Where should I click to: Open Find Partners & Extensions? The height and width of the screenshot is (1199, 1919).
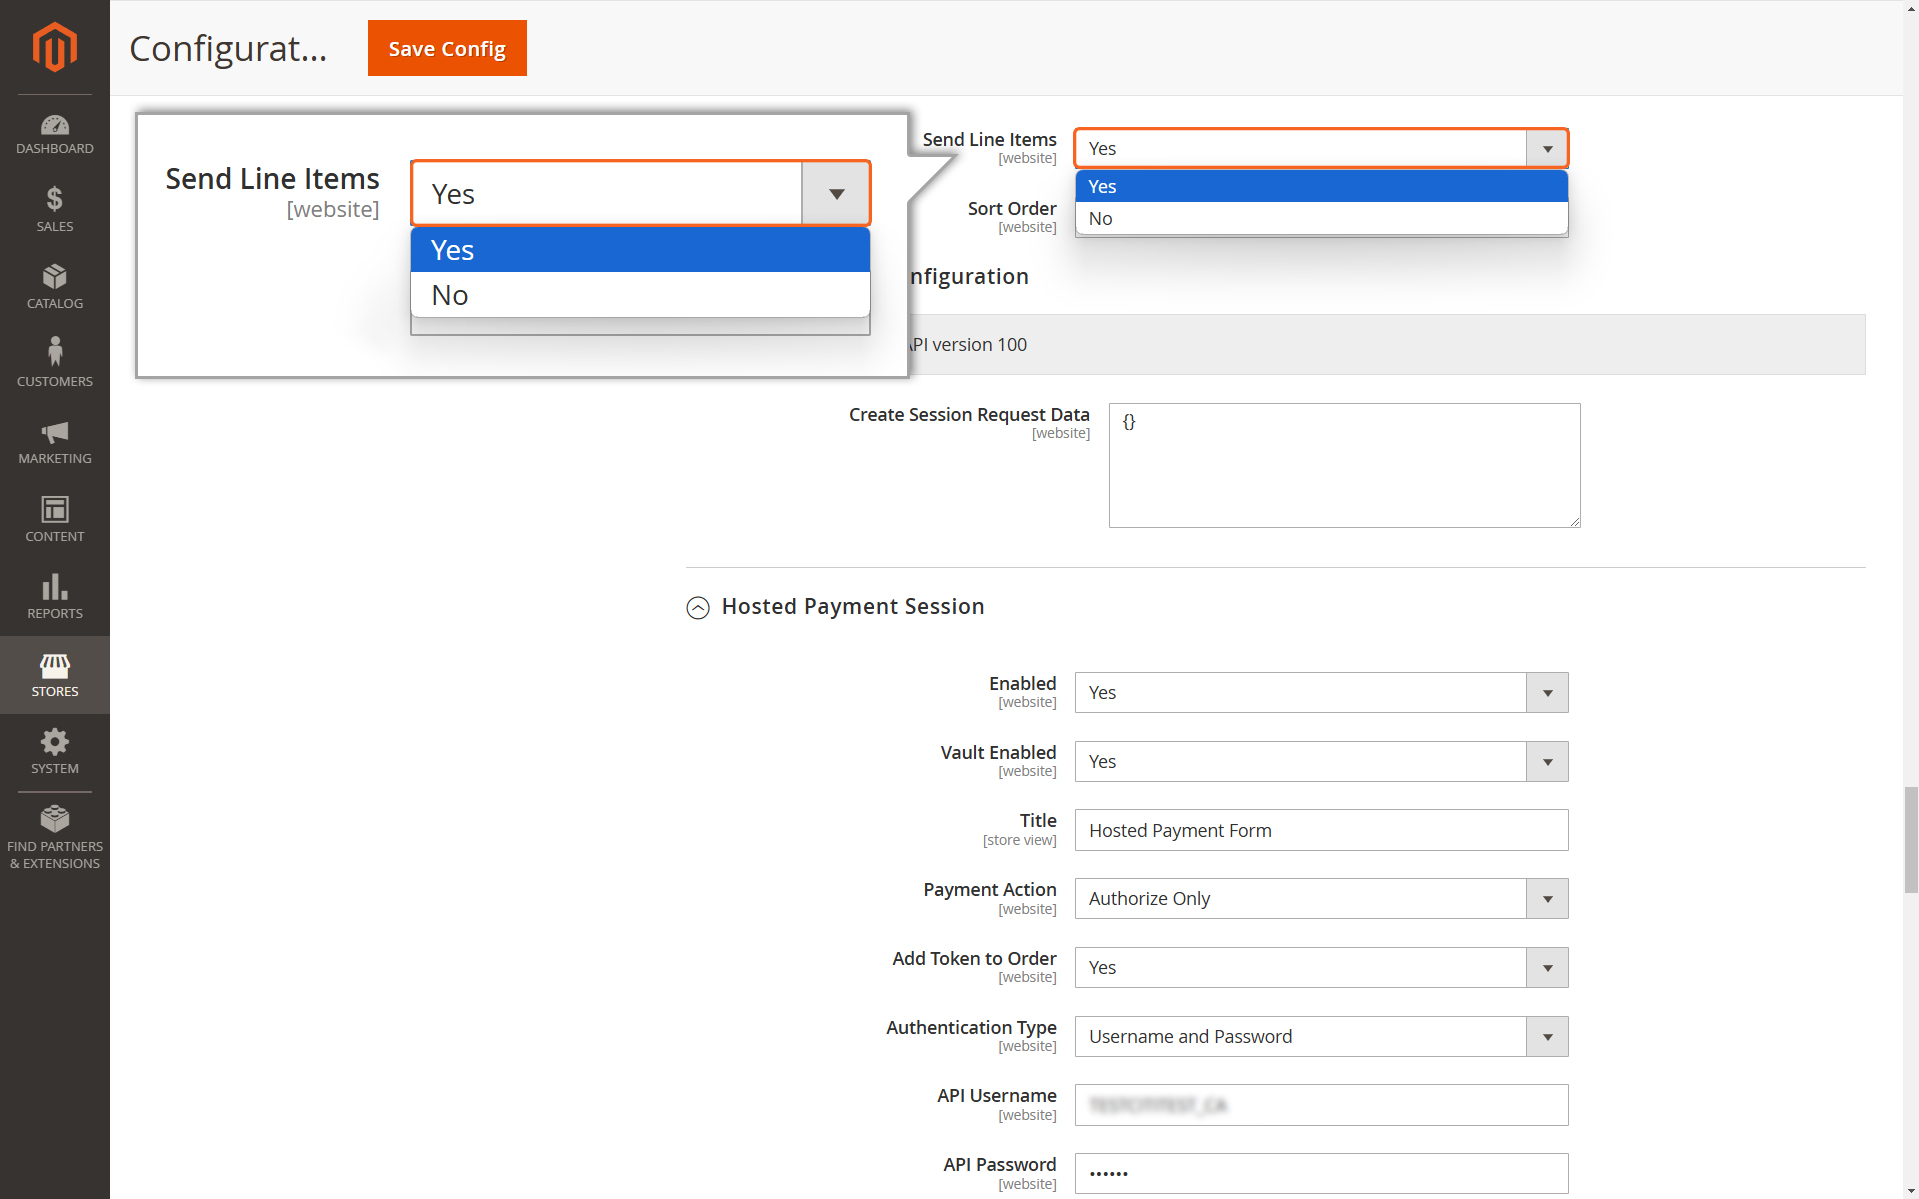[x=55, y=838]
